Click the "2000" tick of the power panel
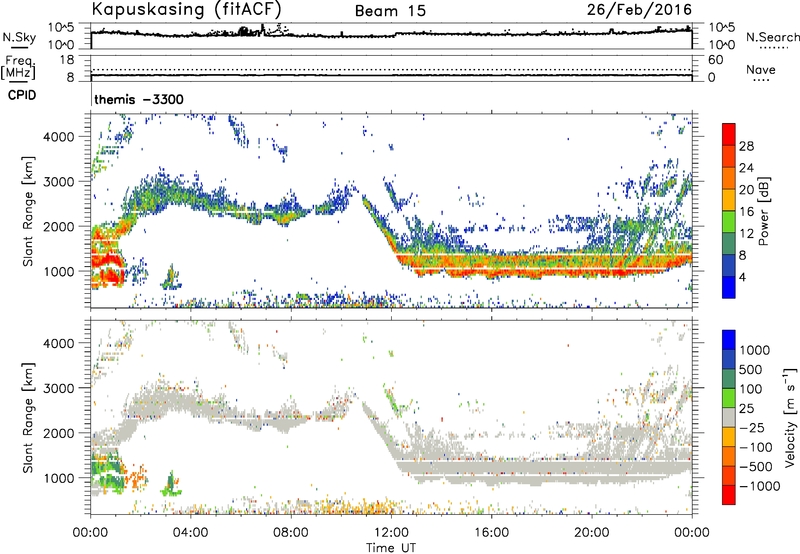This screenshot has height=554, width=800. (58, 226)
